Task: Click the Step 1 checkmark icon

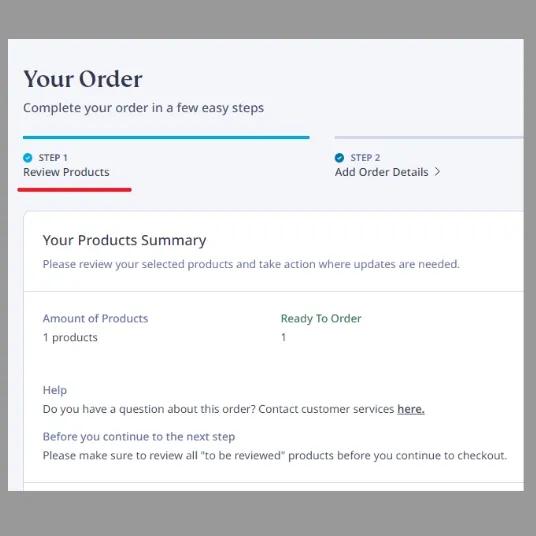Action: point(28,158)
